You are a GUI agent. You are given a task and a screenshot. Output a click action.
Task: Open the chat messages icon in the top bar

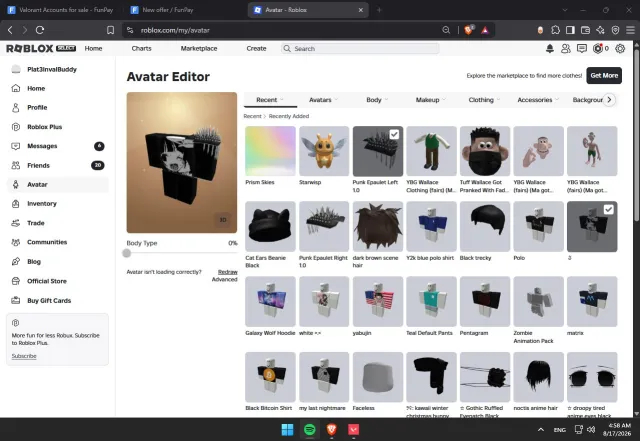[582, 49]
